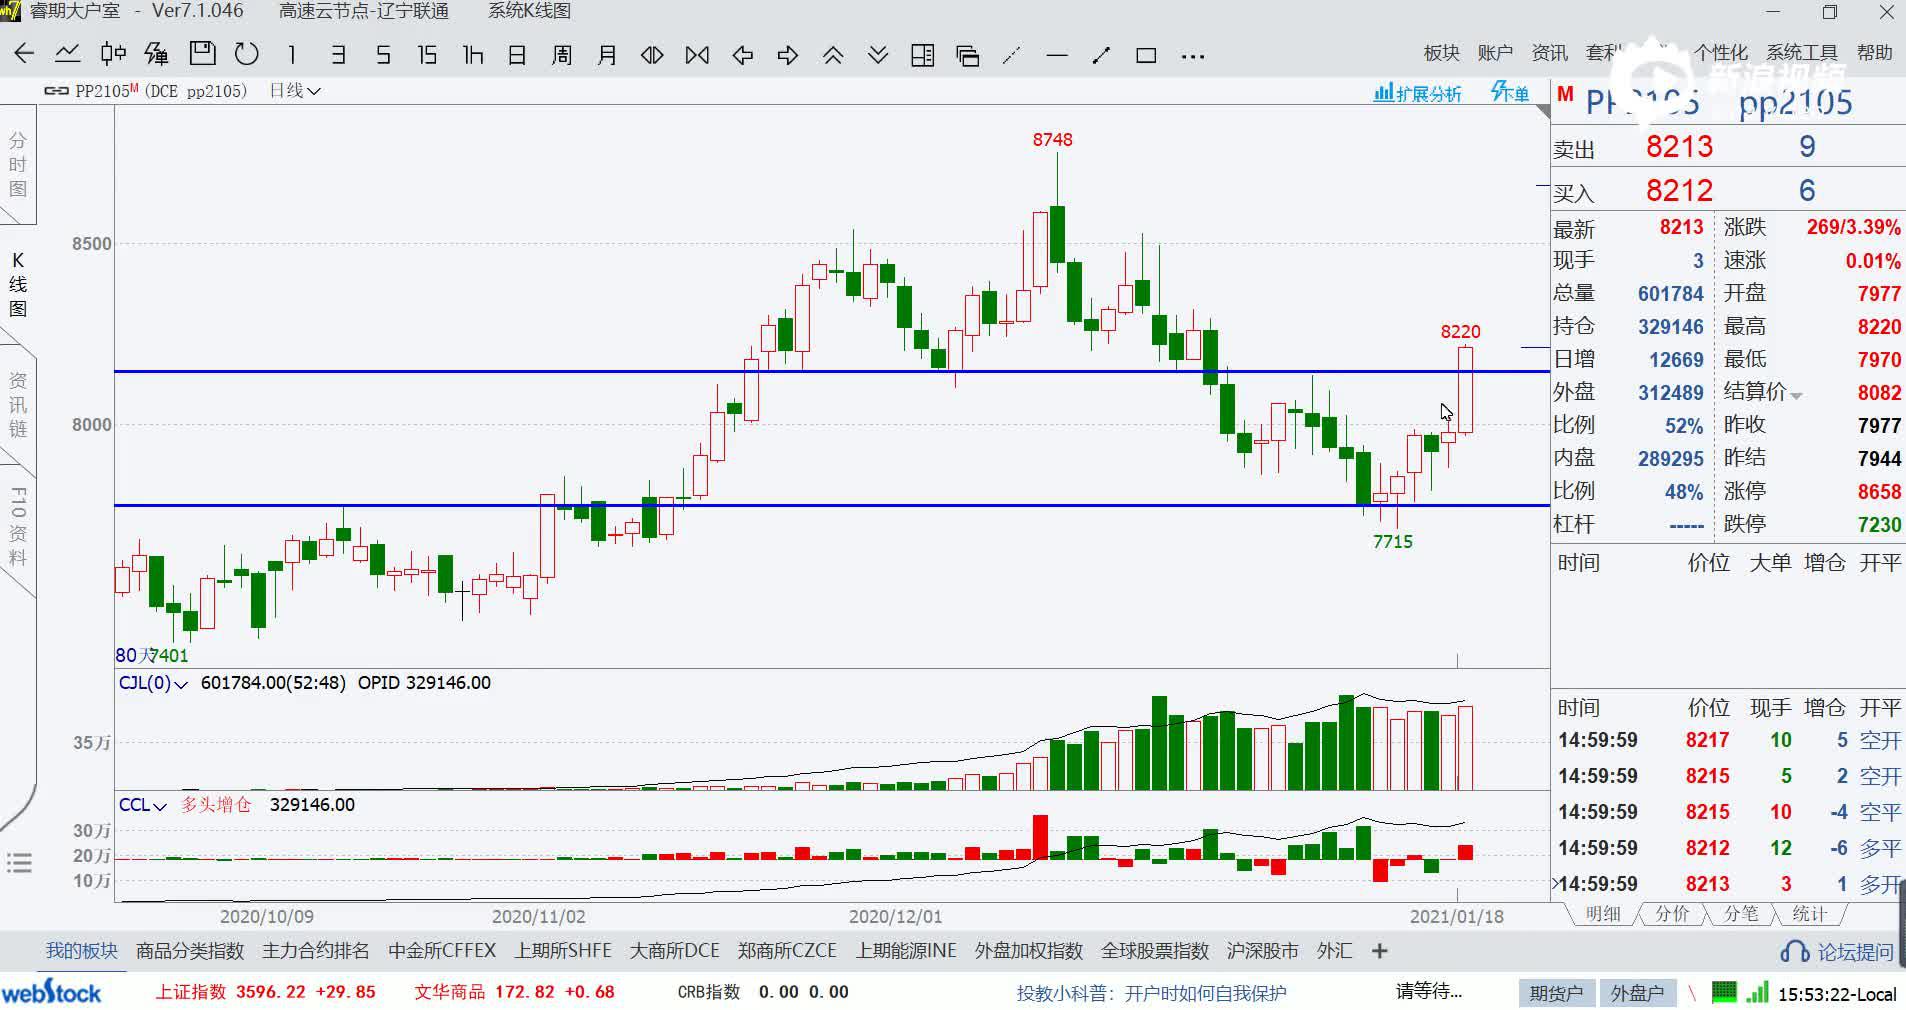Click the double down chevron icon

(878, 55)
